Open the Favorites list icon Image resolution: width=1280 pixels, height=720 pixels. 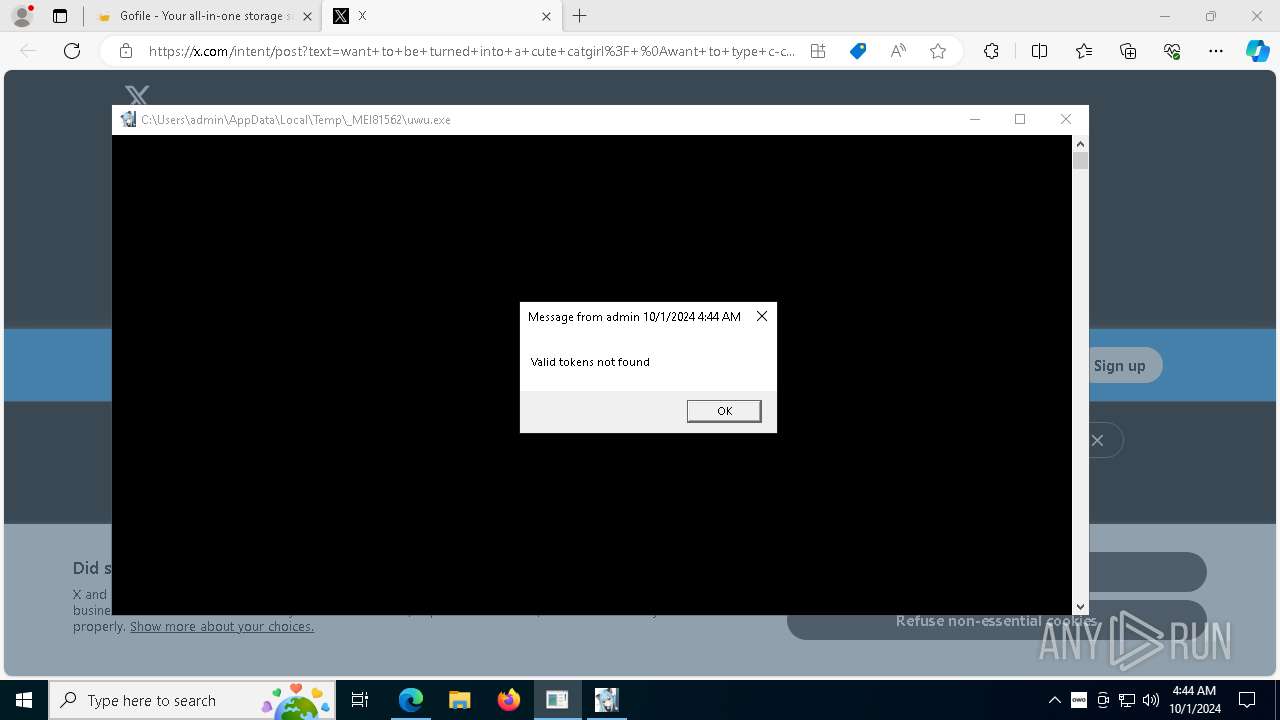click(1084, 51)
